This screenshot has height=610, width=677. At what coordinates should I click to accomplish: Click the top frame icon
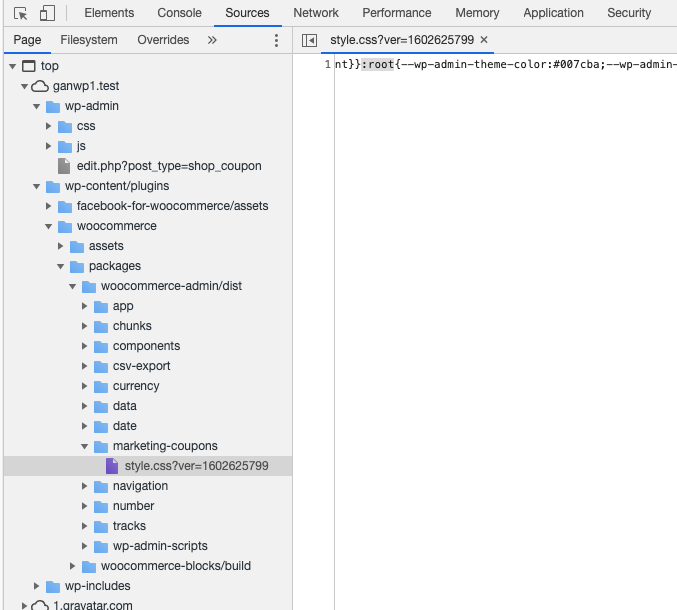point(29,66)
